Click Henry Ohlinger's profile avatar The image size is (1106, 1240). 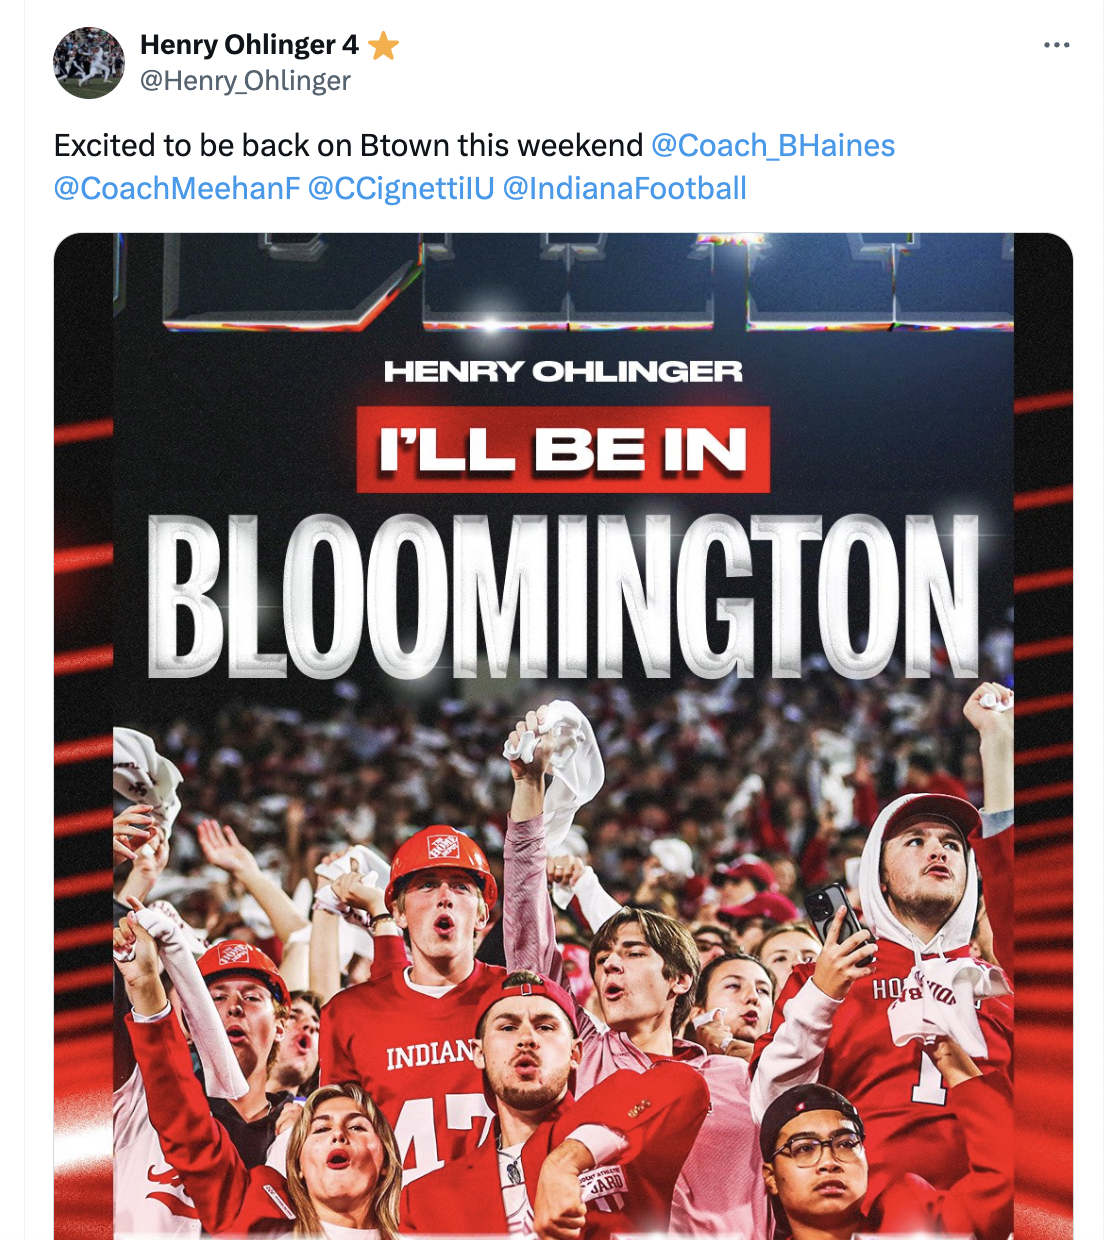point(89,63)
